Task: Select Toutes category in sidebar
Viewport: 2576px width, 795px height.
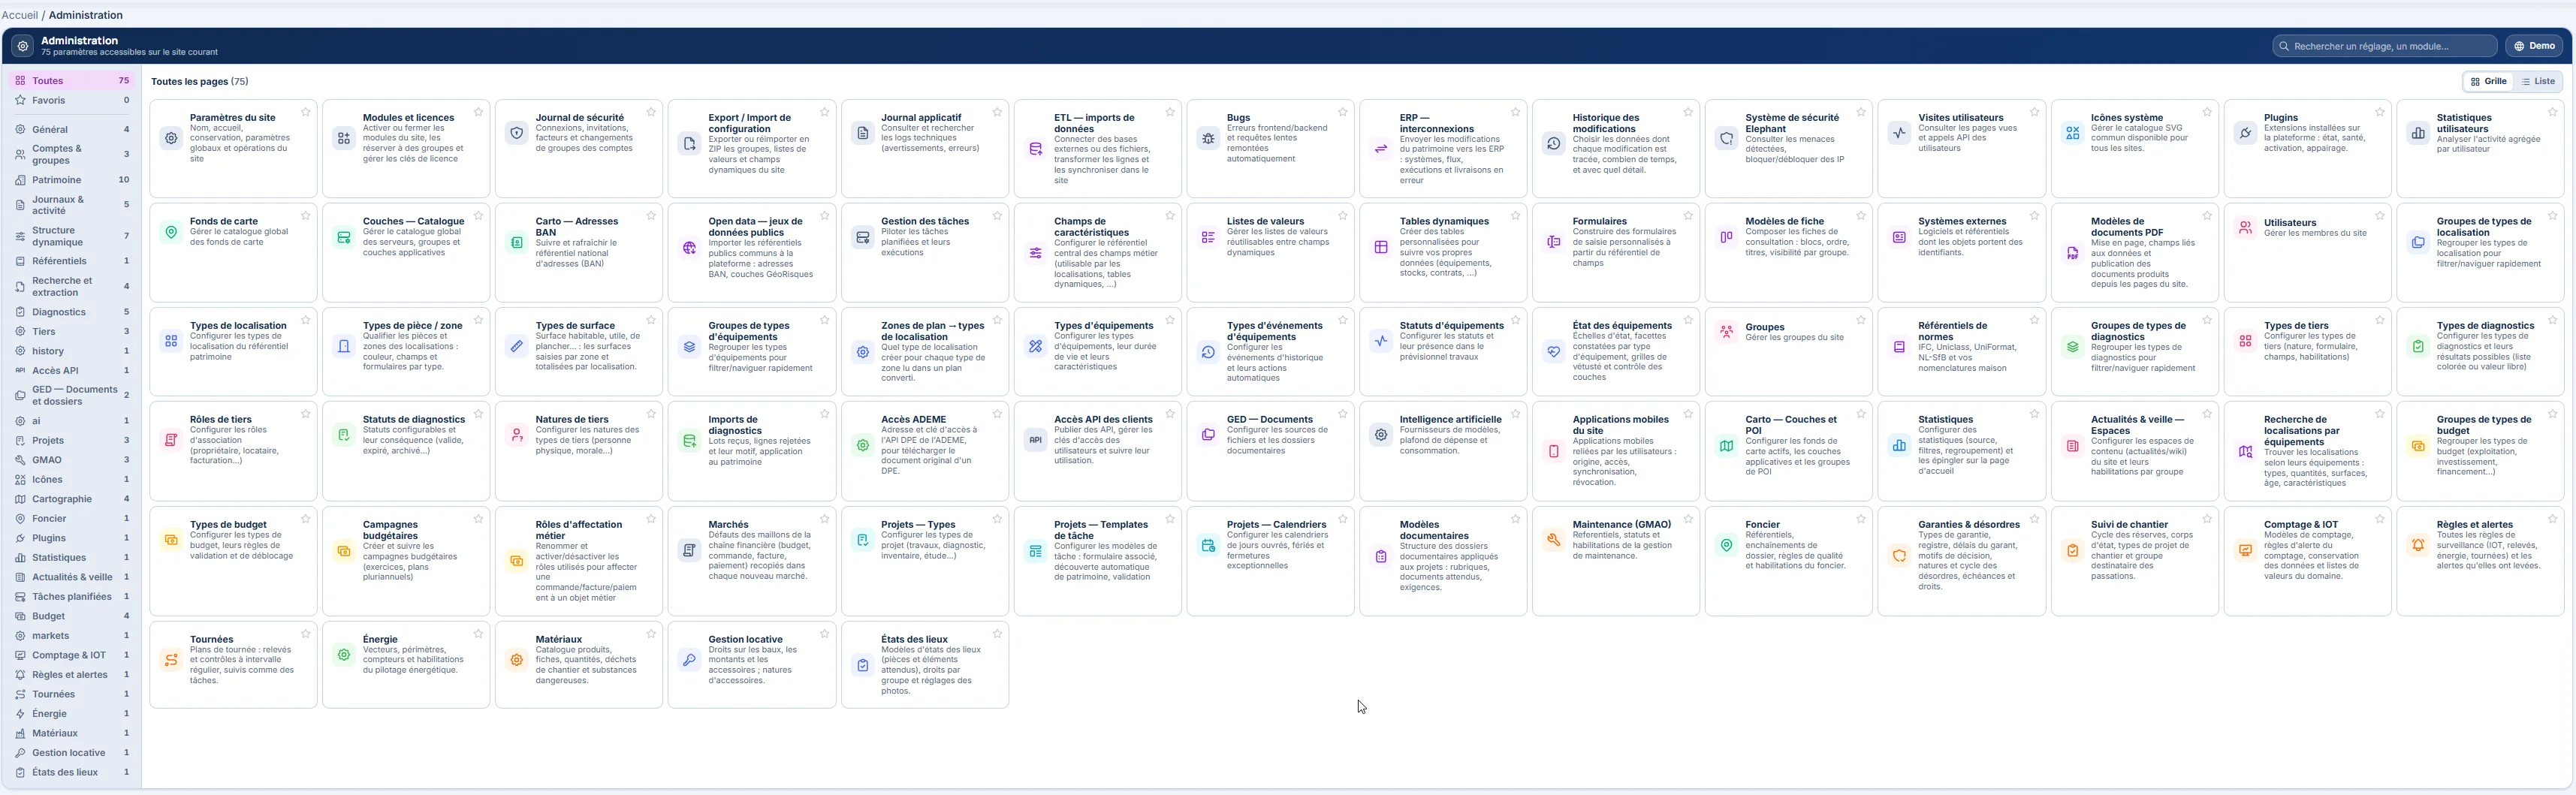Action: point(72,81)
